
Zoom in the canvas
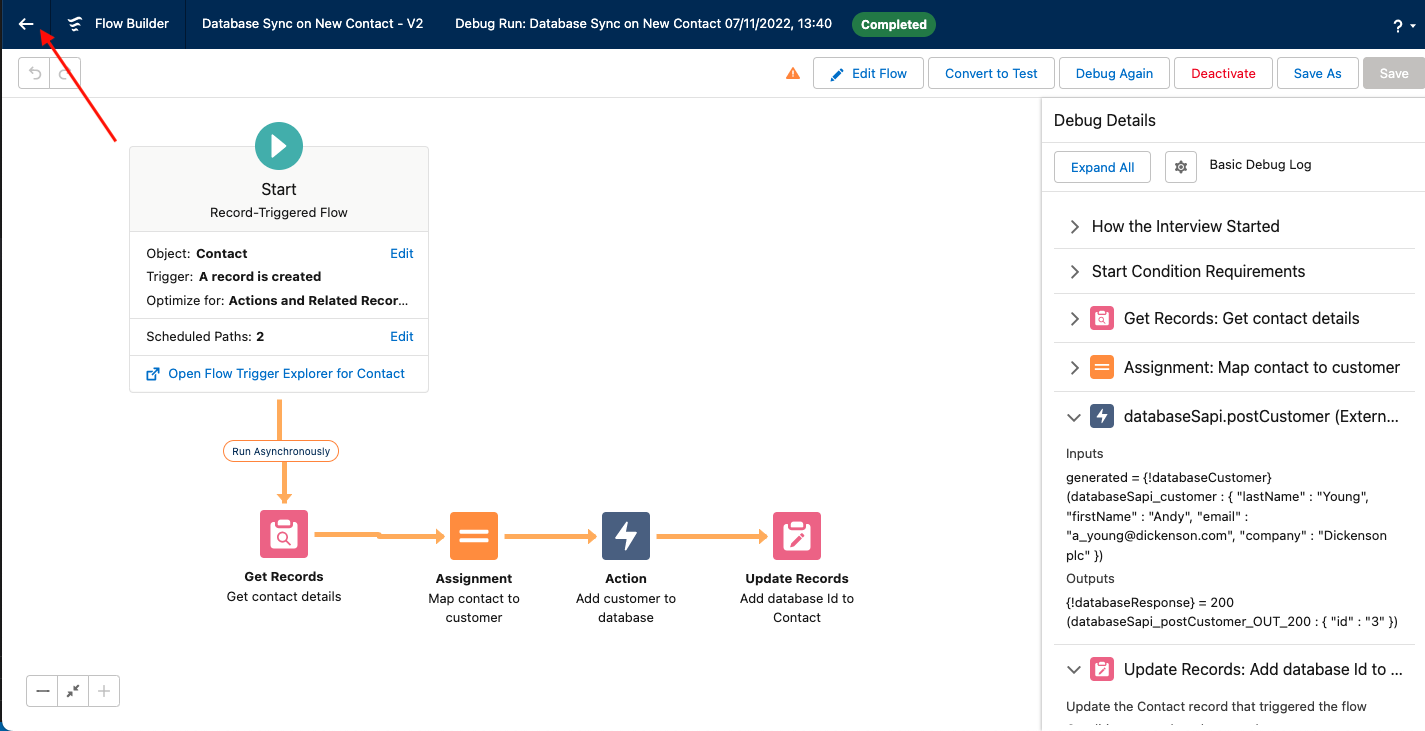tap(104, 691)
